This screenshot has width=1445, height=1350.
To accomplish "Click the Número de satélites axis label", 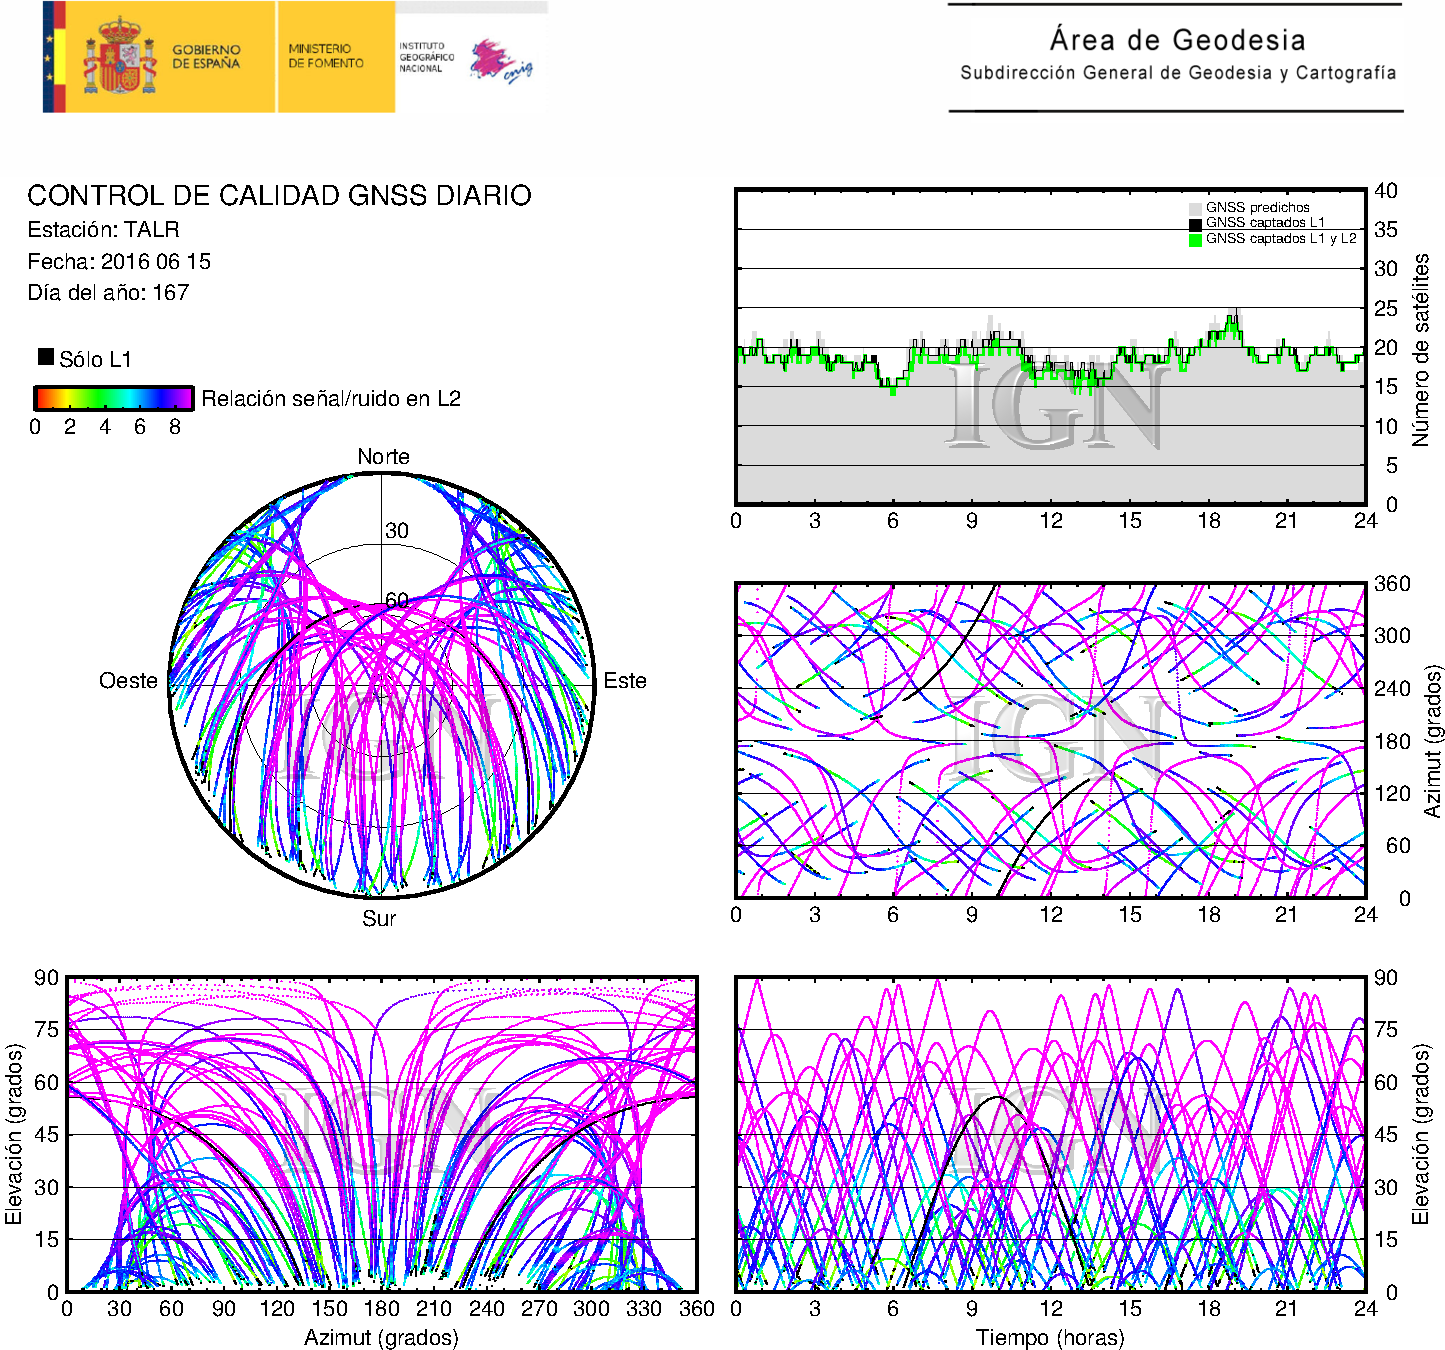I will 1420,349.
